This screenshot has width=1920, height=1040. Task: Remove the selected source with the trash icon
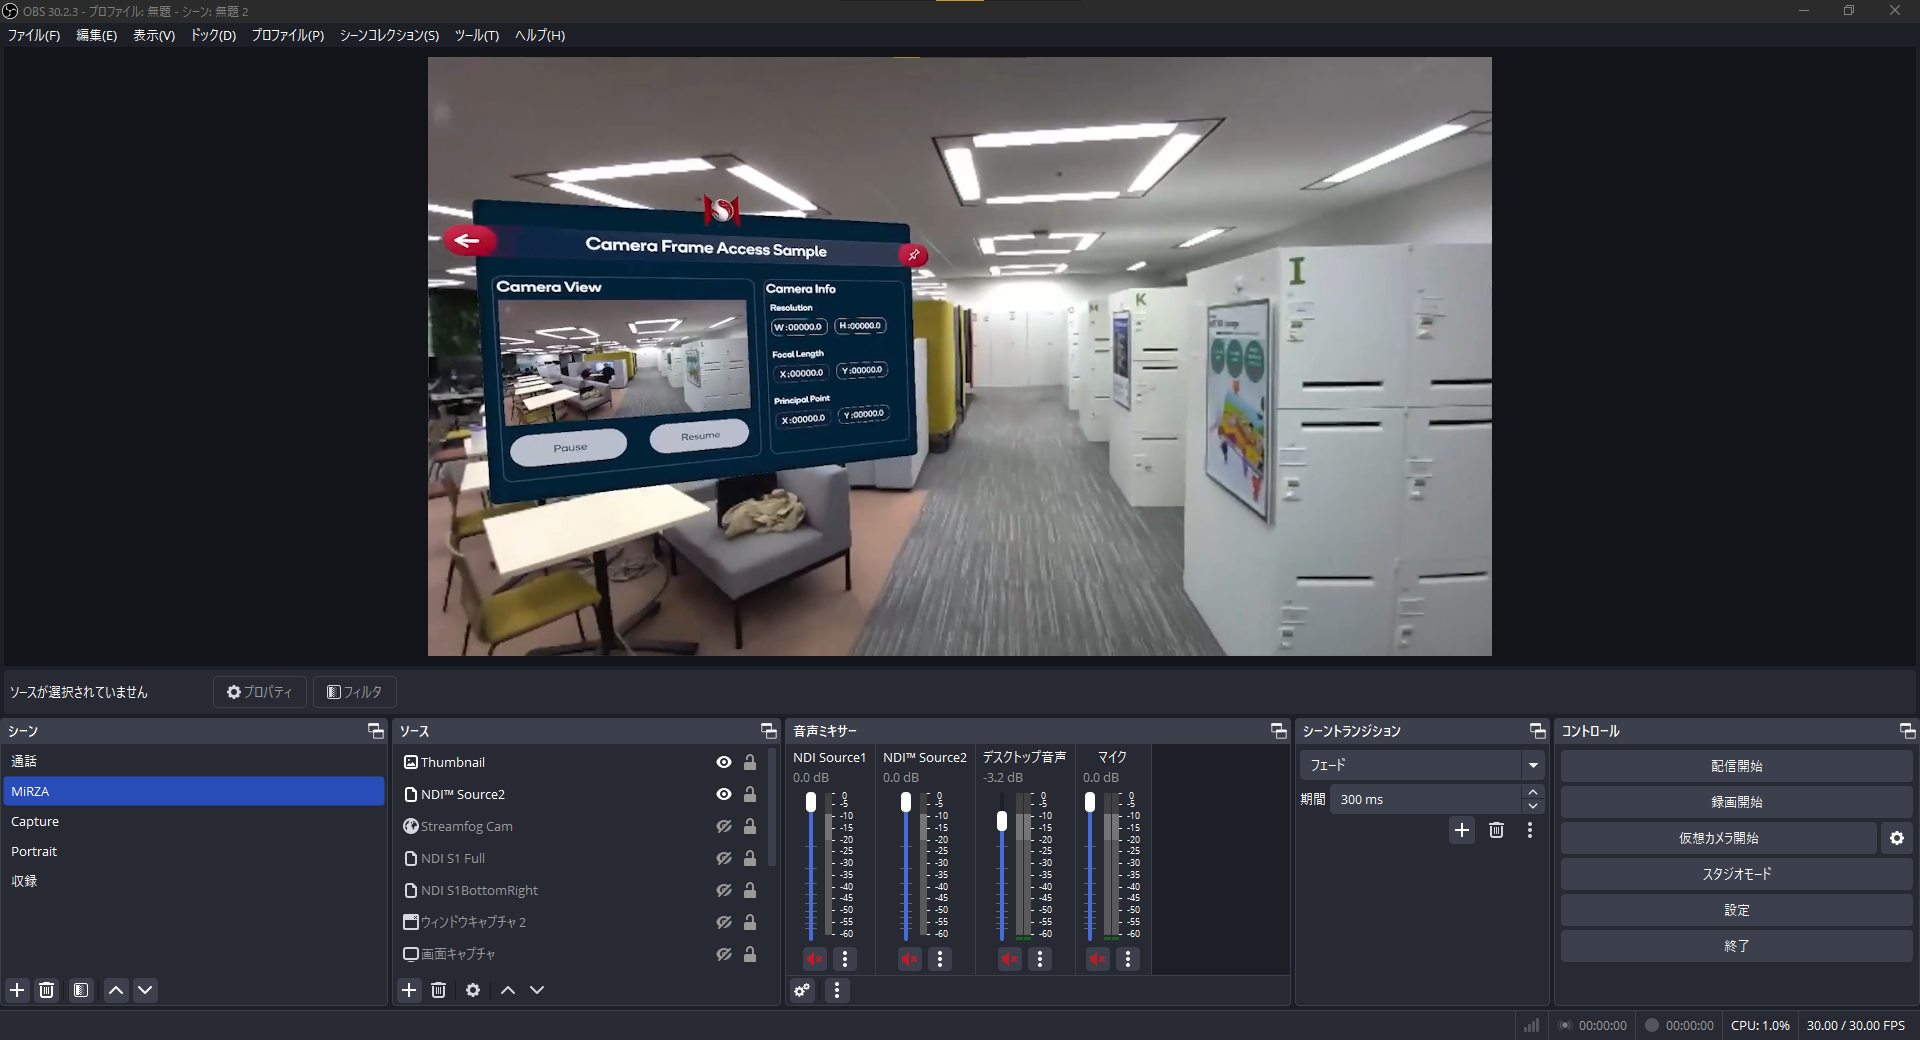pos(438,990)
